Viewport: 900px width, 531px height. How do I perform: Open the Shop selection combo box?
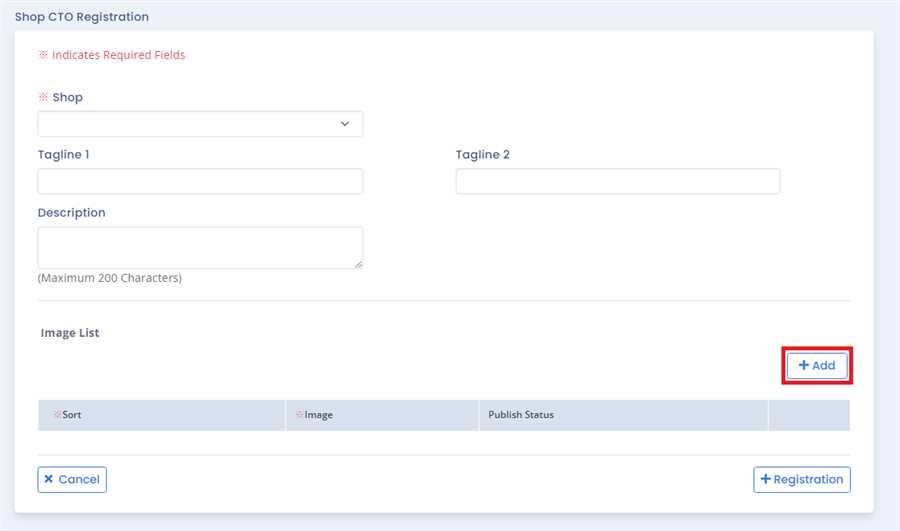point(190,124)
